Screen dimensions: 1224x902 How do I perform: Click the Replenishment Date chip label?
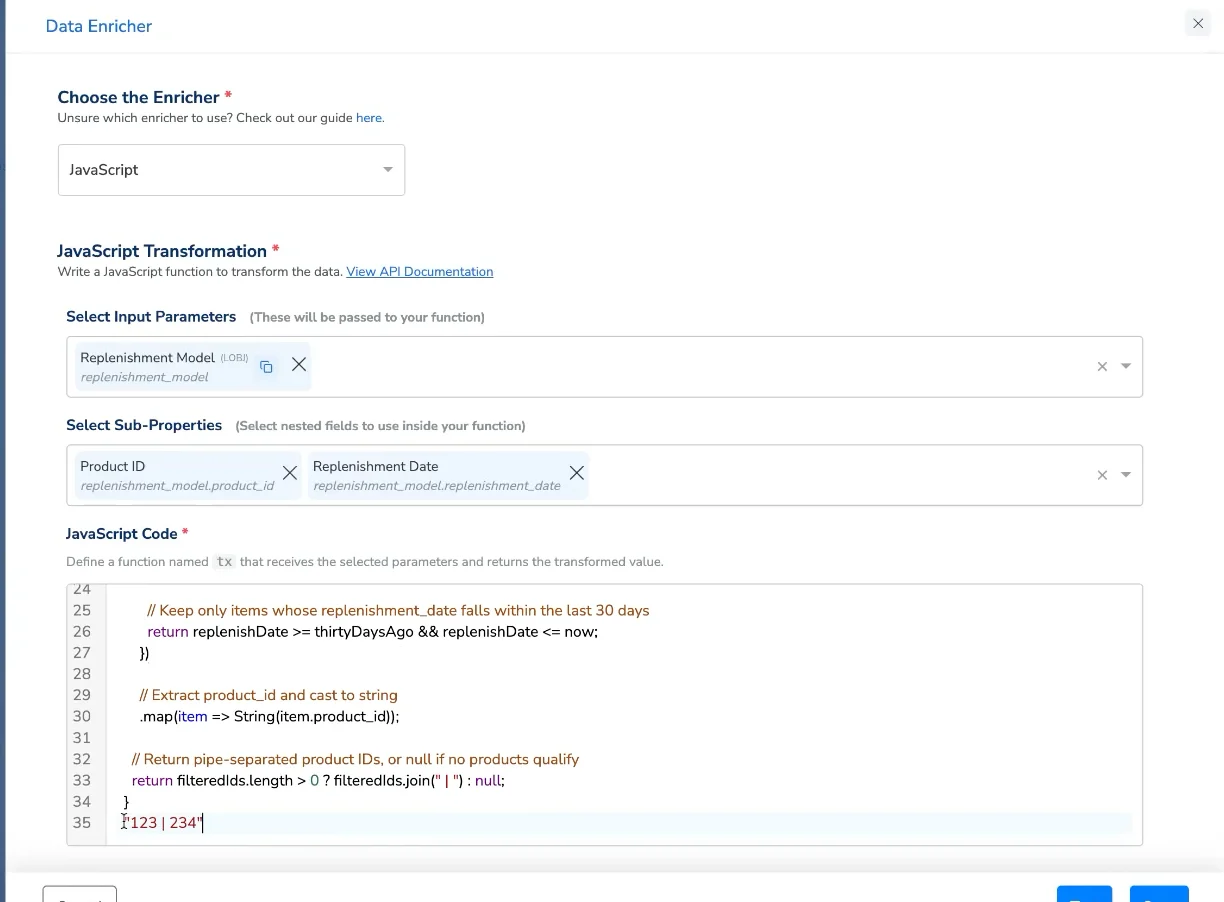pos(375,466)
